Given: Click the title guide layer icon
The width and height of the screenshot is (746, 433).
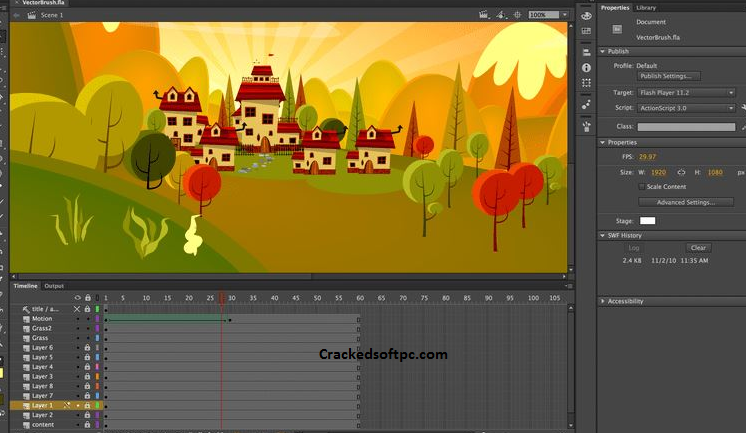Looking at the screenshot, I should click(x=26, y=309).
